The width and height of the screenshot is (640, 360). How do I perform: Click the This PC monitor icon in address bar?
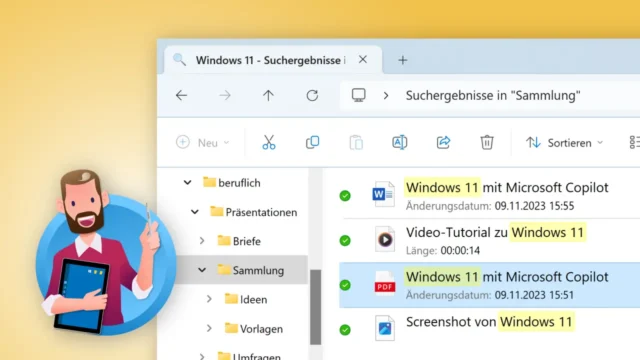tap(358, 95)
